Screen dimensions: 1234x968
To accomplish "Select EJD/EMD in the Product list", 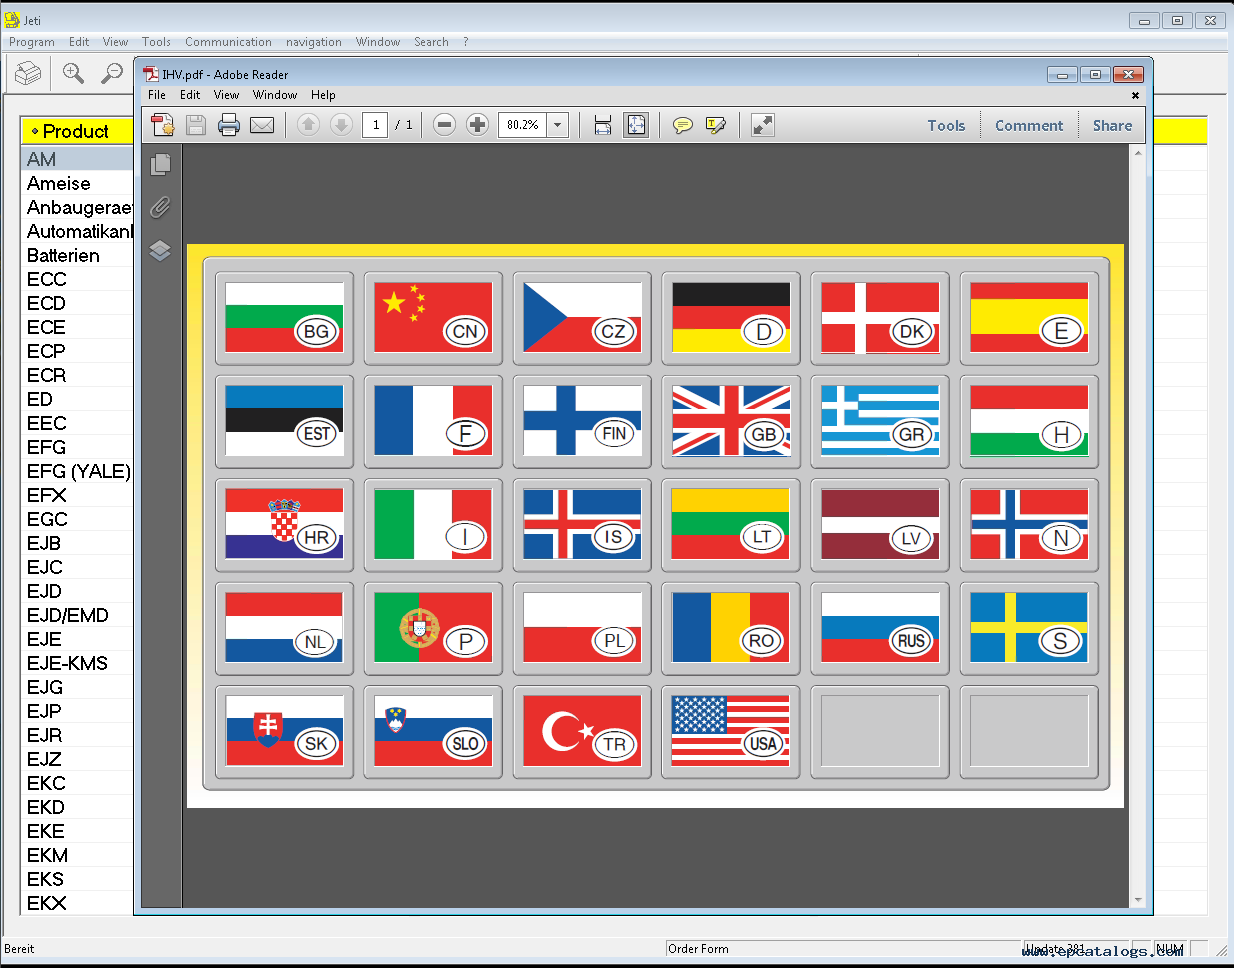I will coord(77,615).
